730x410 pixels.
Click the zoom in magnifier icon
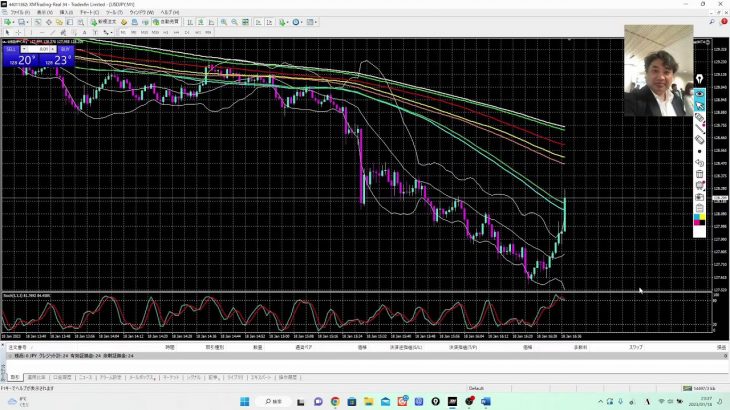click(x=223, y=22)
